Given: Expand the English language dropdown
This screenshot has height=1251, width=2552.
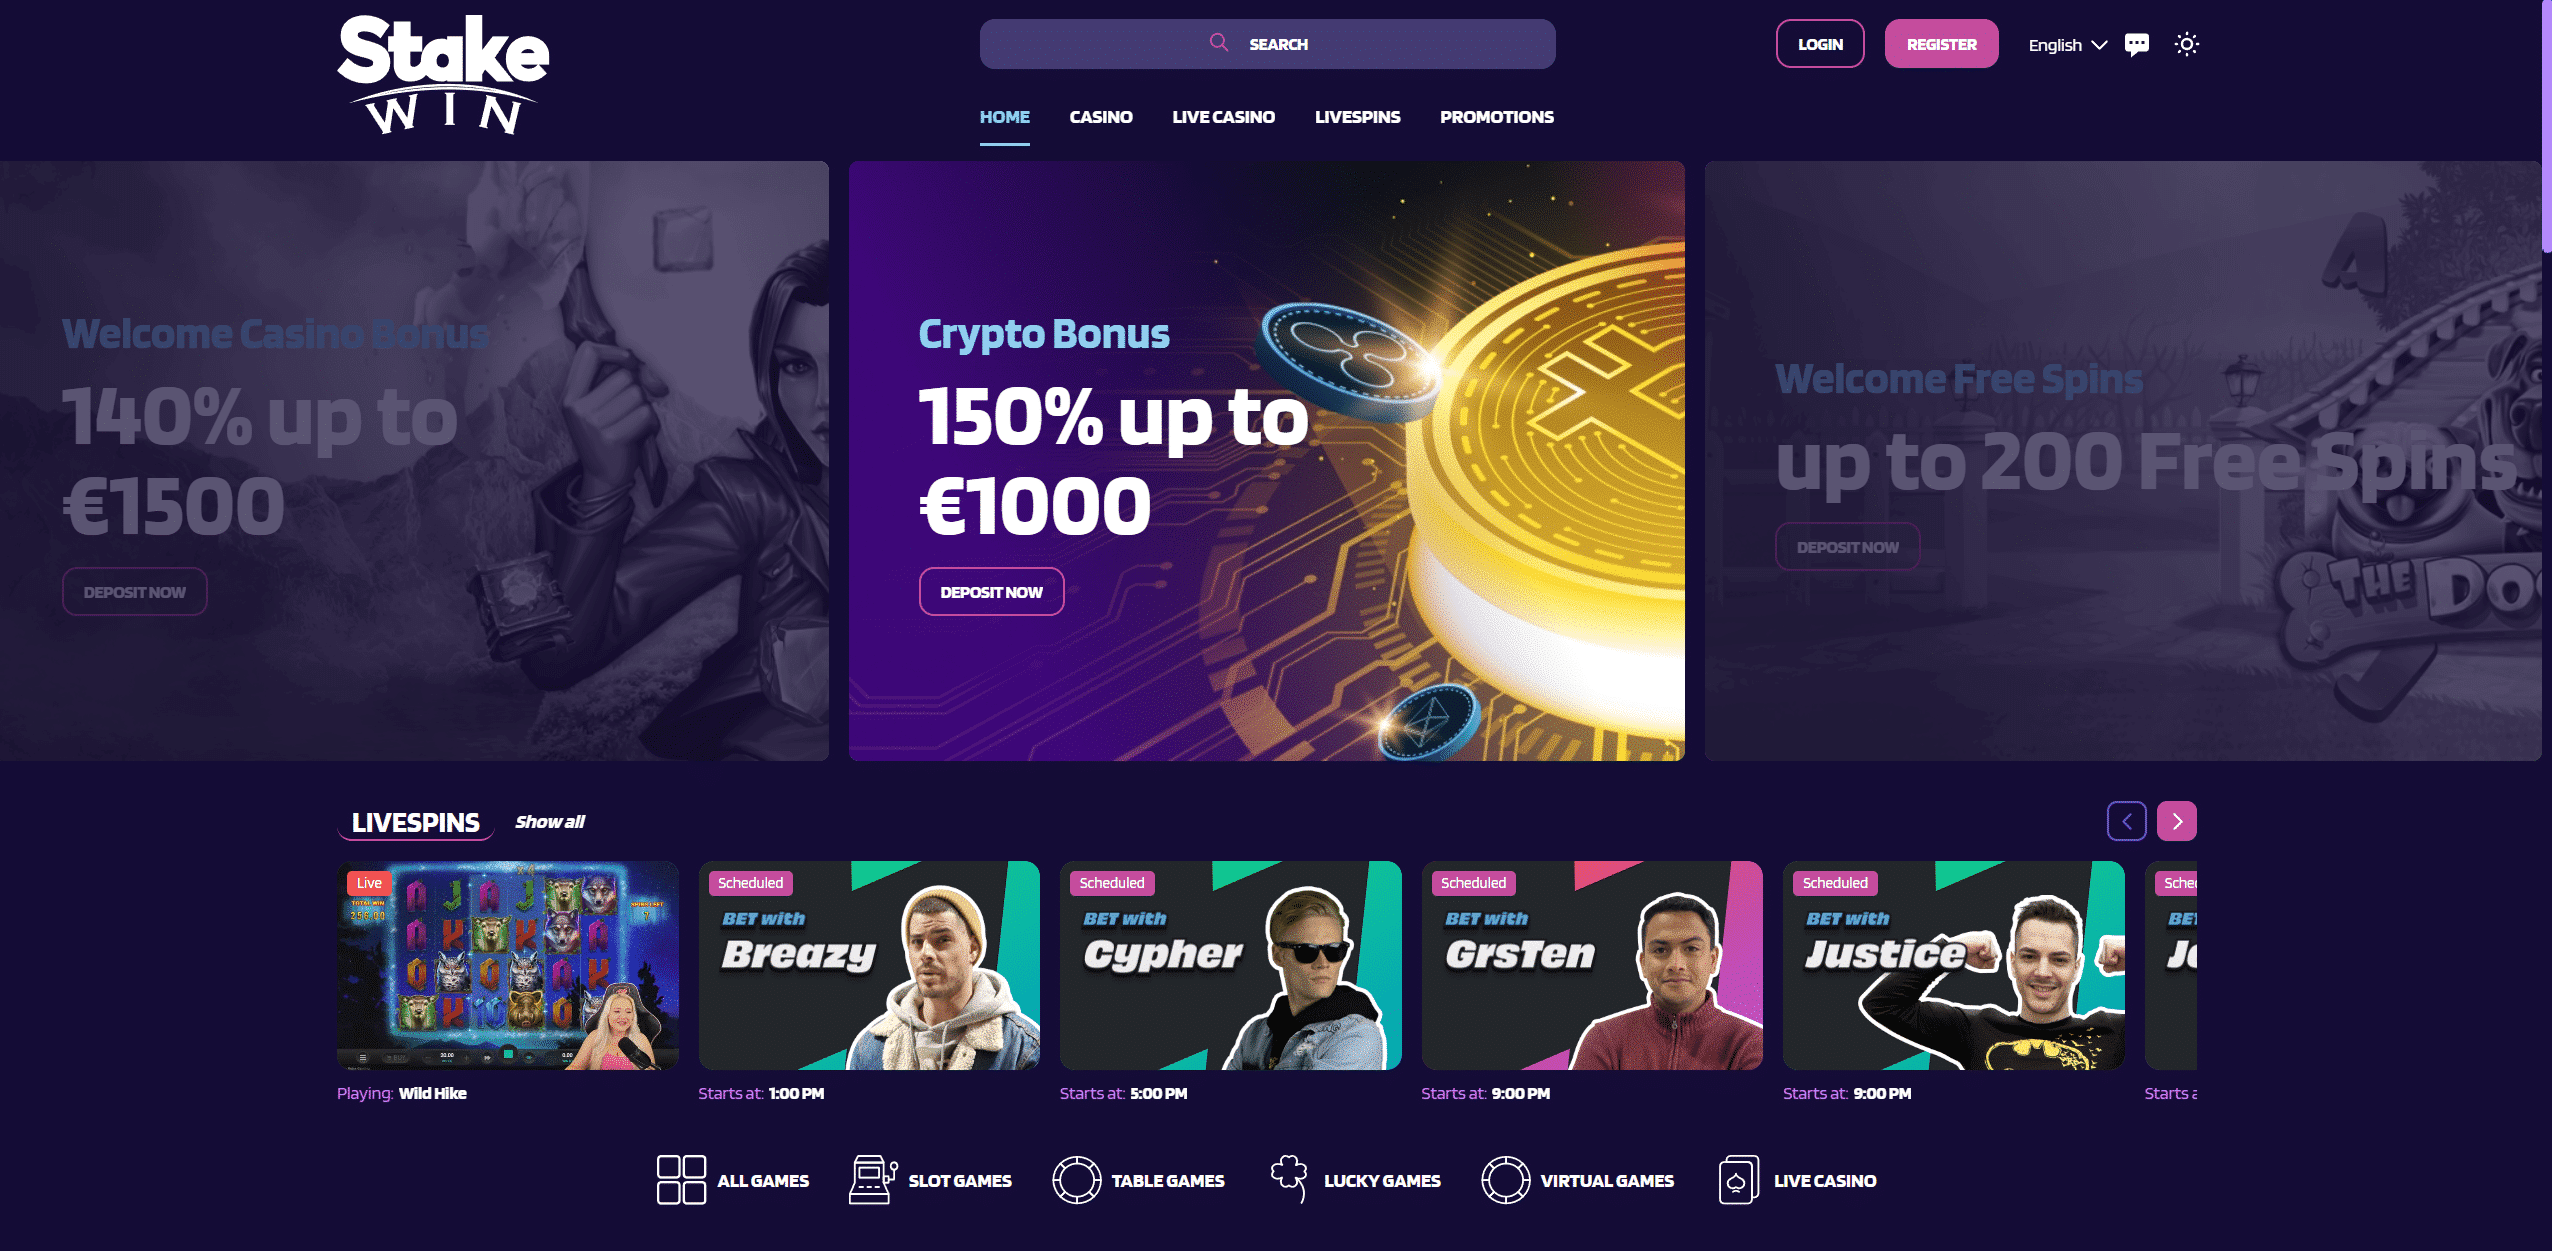Looking at the screenshot, I should (2067, 45).
